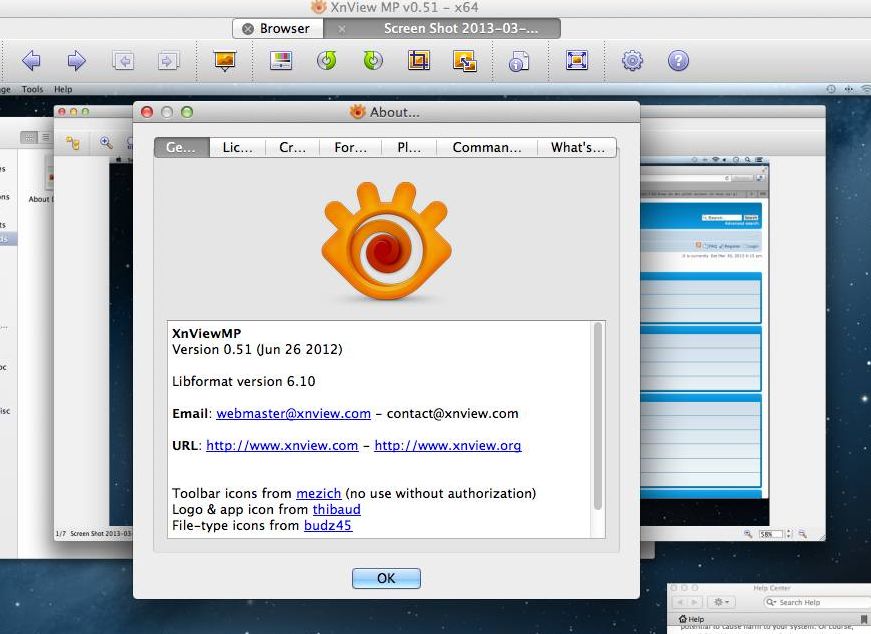Viewport: 871px width, 634px height.
Task: Go to previous image with back arrow
Action: 31,60
